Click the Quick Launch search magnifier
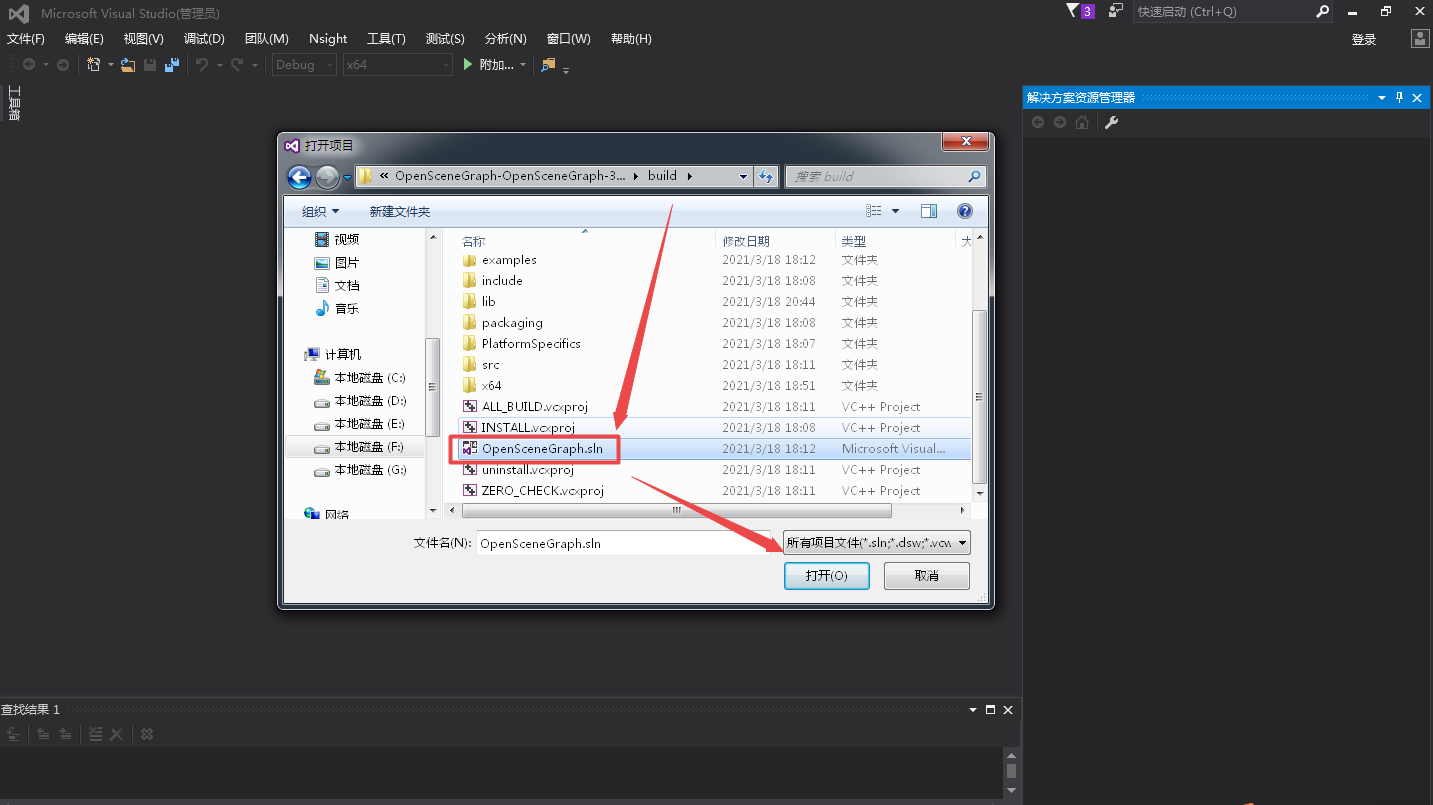The width and height of the screenshot is (1433, 805). click(1323, 12)
